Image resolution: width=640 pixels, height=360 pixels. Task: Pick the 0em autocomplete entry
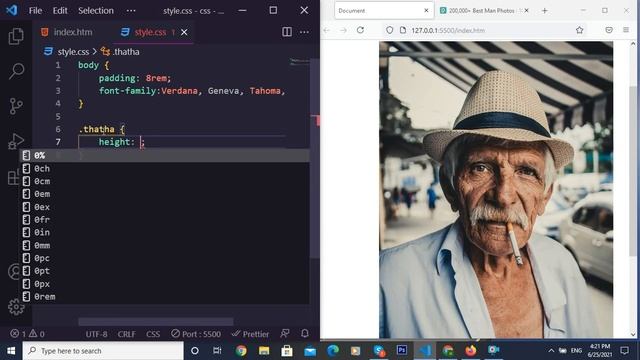point(165,194)
